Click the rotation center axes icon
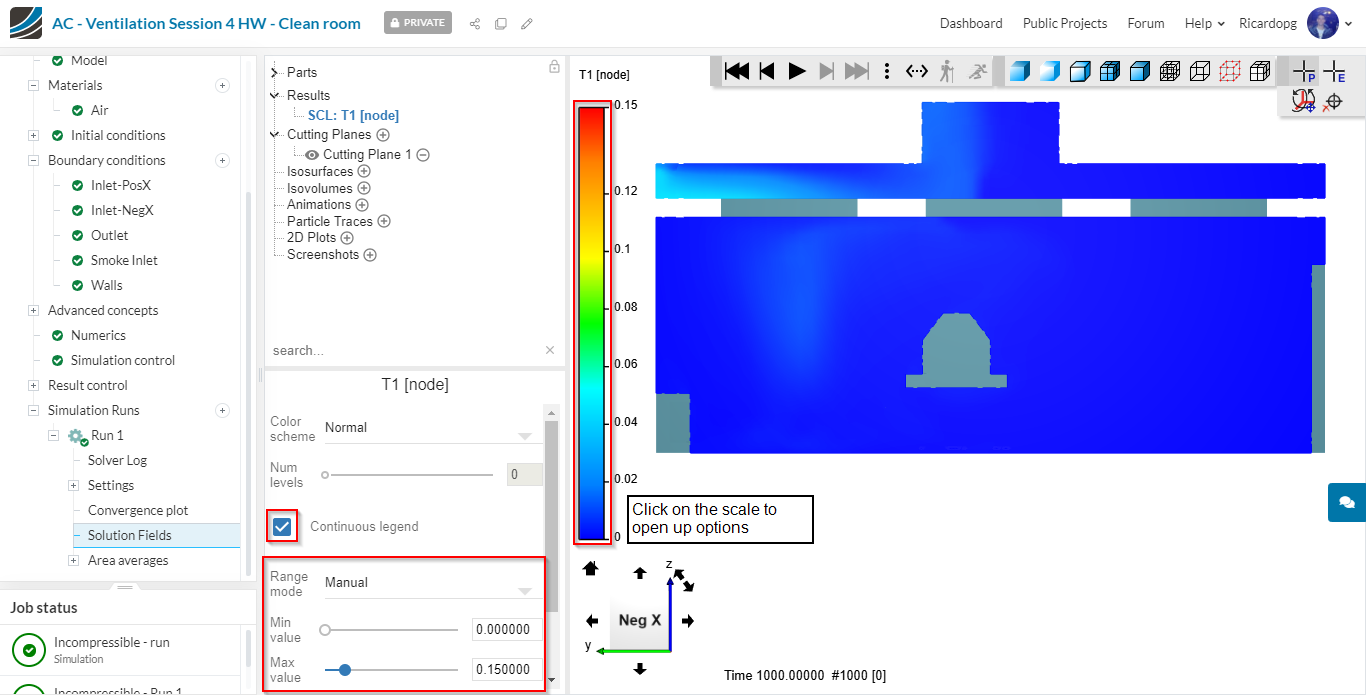1366x695 pixels. coord(1303,101)
